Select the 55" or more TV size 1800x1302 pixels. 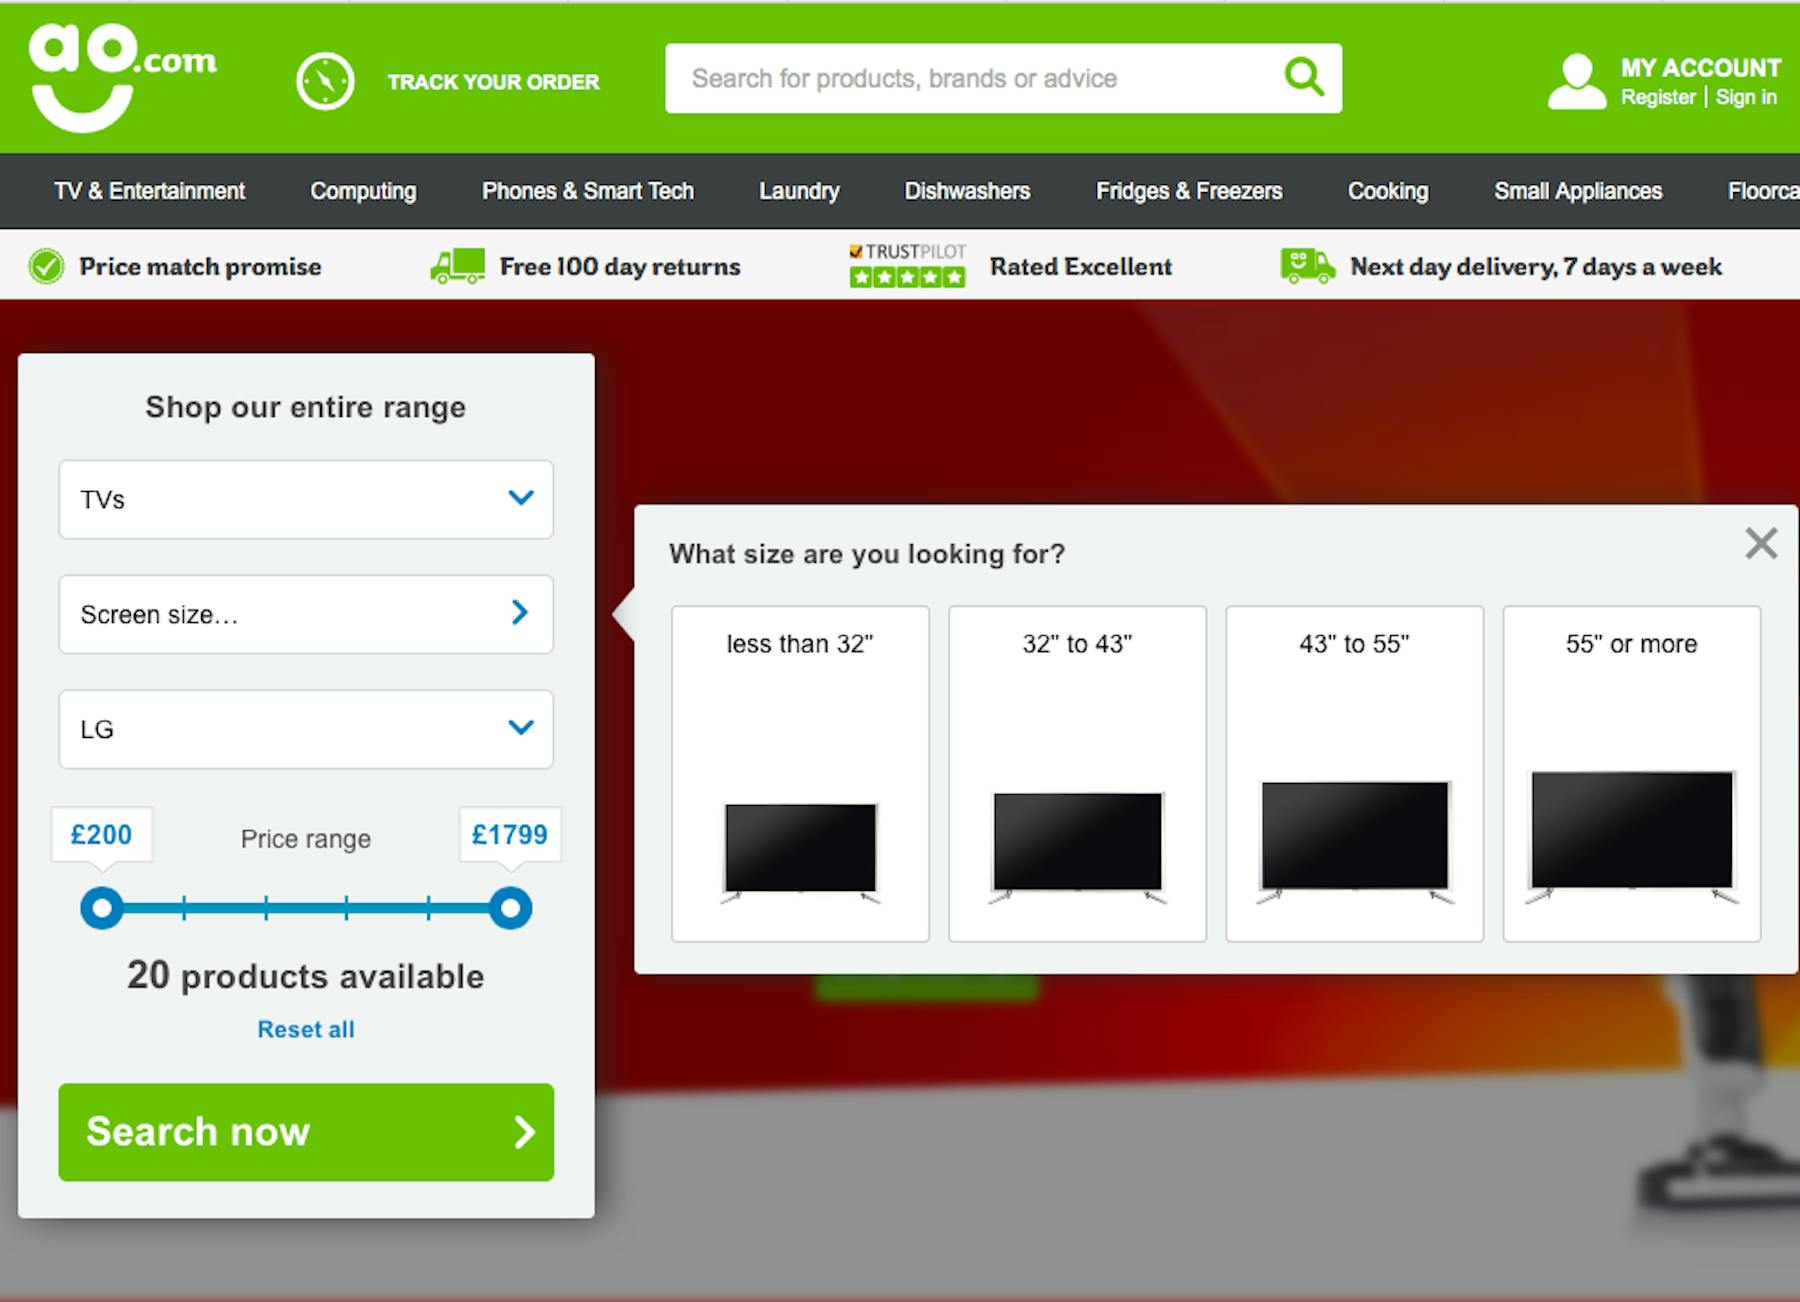(x=1631, y=773)
